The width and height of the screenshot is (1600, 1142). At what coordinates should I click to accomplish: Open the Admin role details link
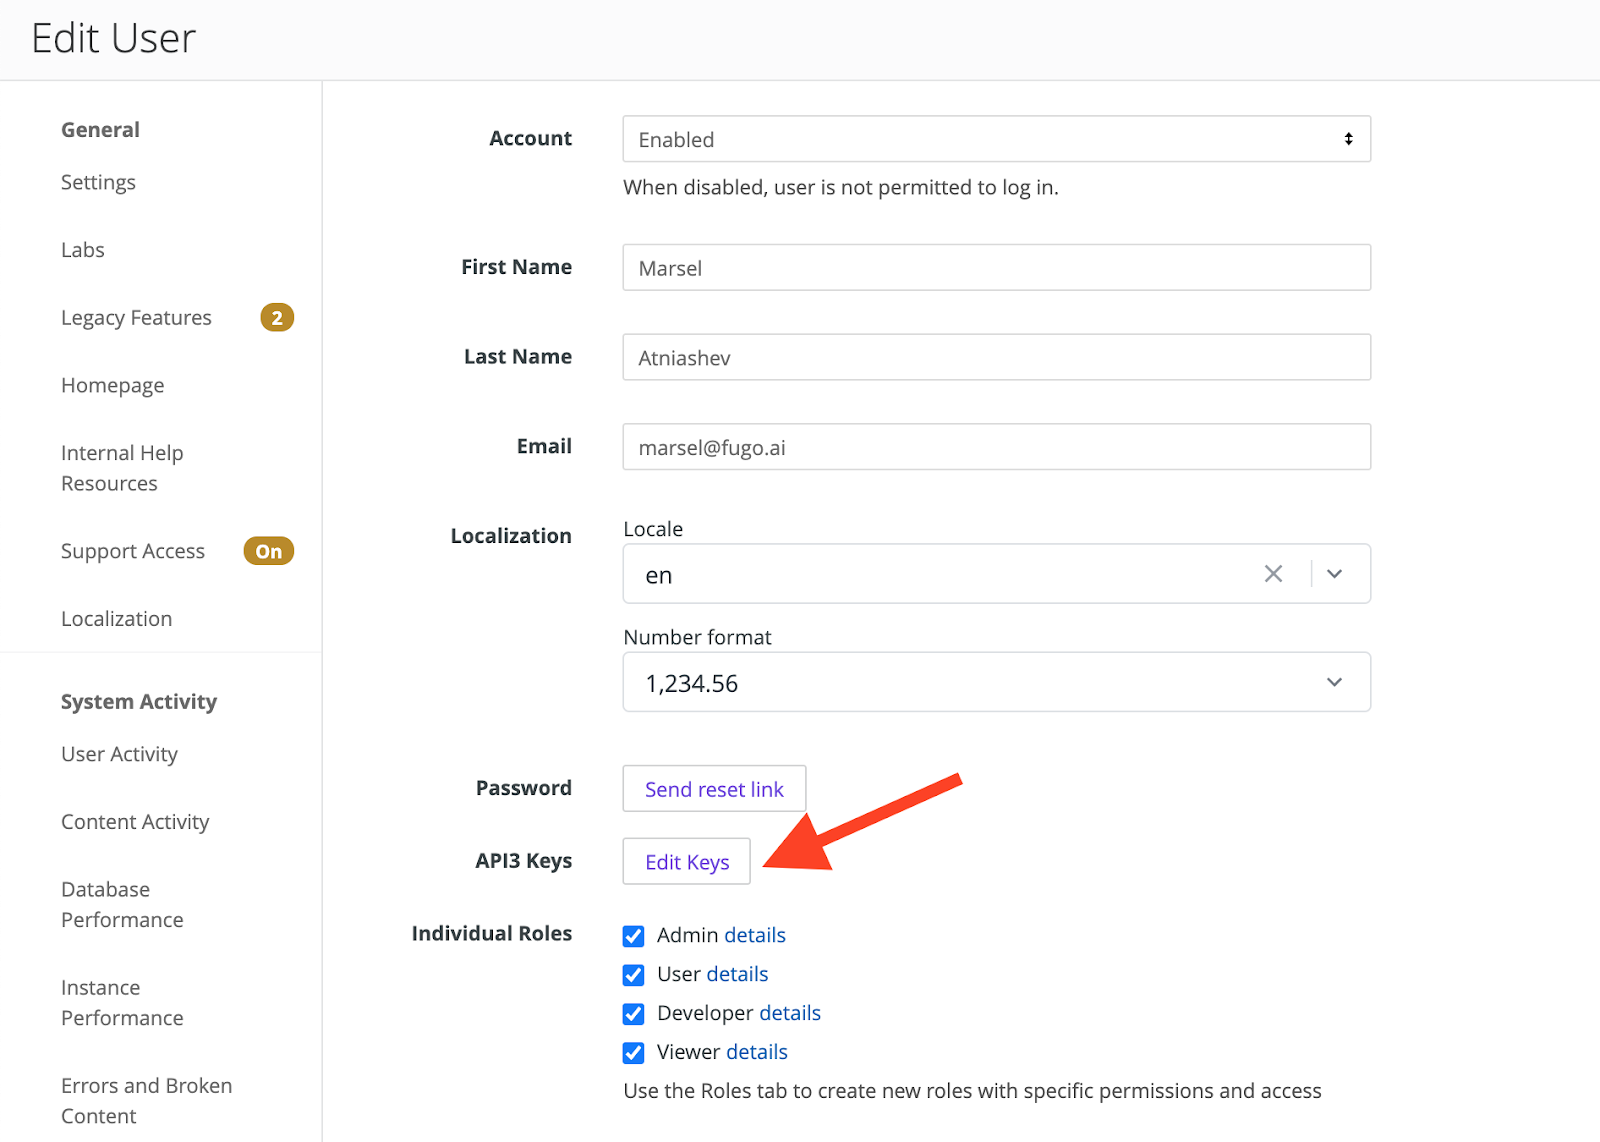pos(755,935)
